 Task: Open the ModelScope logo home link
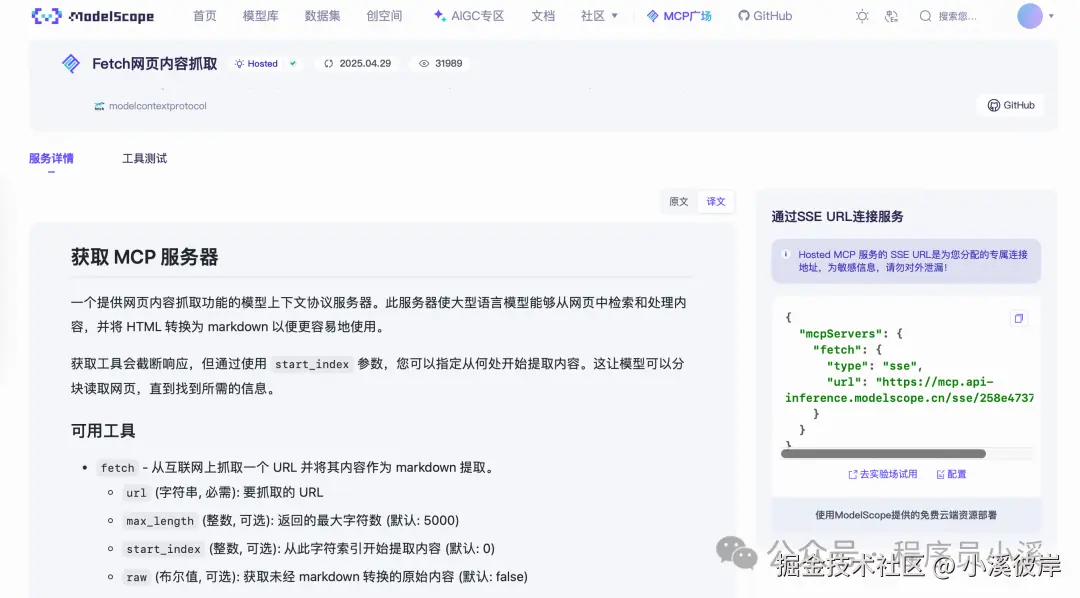tap(93, 16)
